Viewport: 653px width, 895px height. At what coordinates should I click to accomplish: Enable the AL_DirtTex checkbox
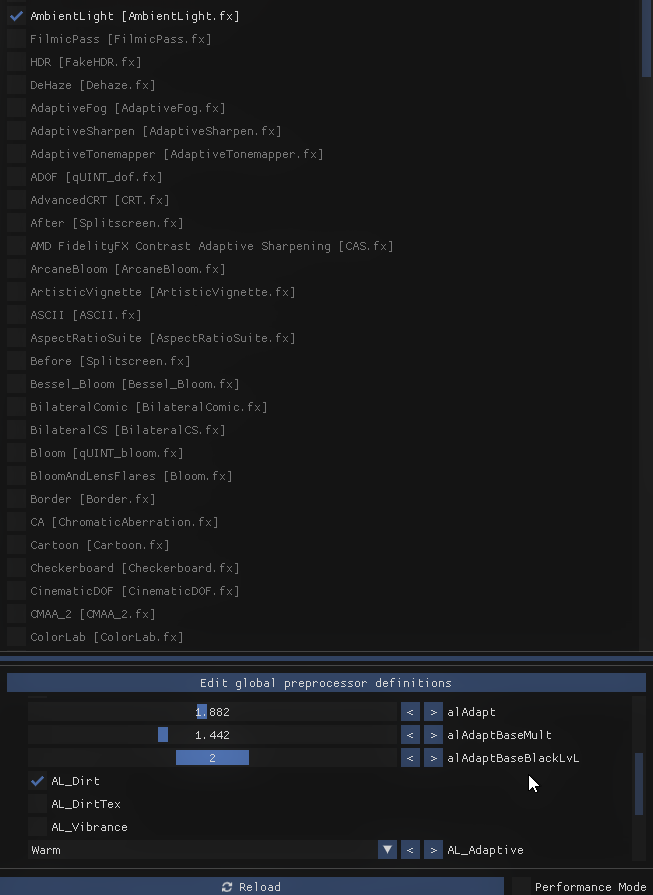(x=38, y=804)
